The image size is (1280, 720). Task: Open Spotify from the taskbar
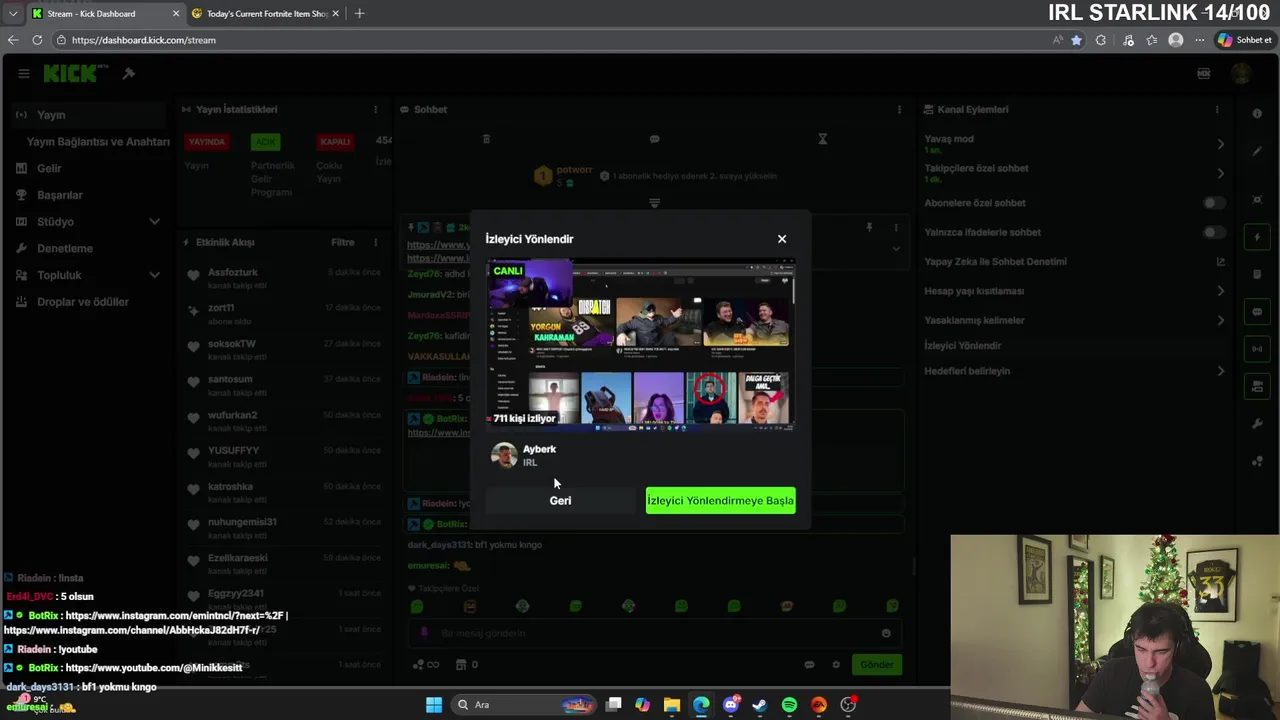[789, 705]
